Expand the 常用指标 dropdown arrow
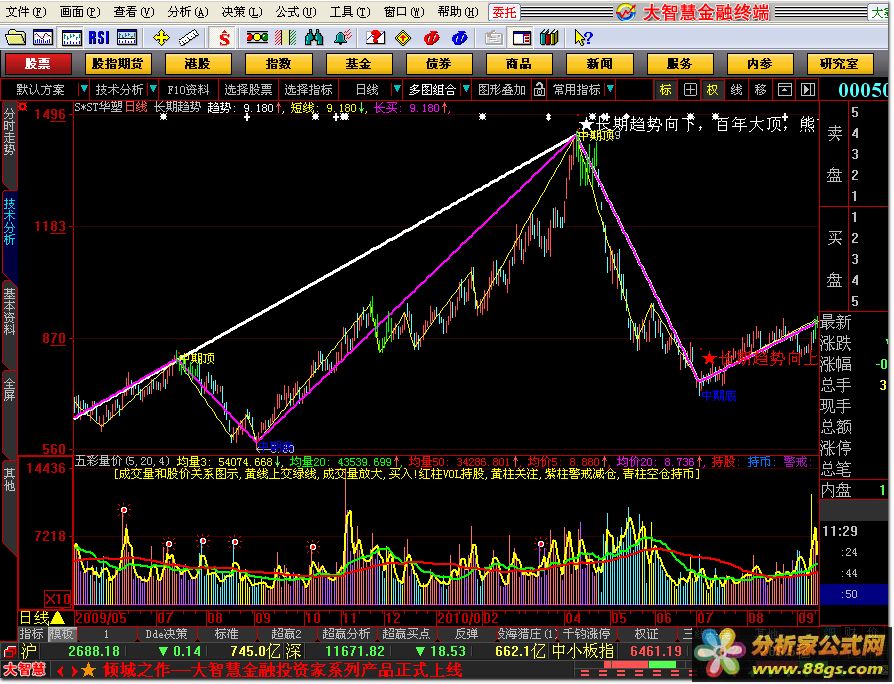This screenshot has height=684, width=894. (x=610, y=89)
